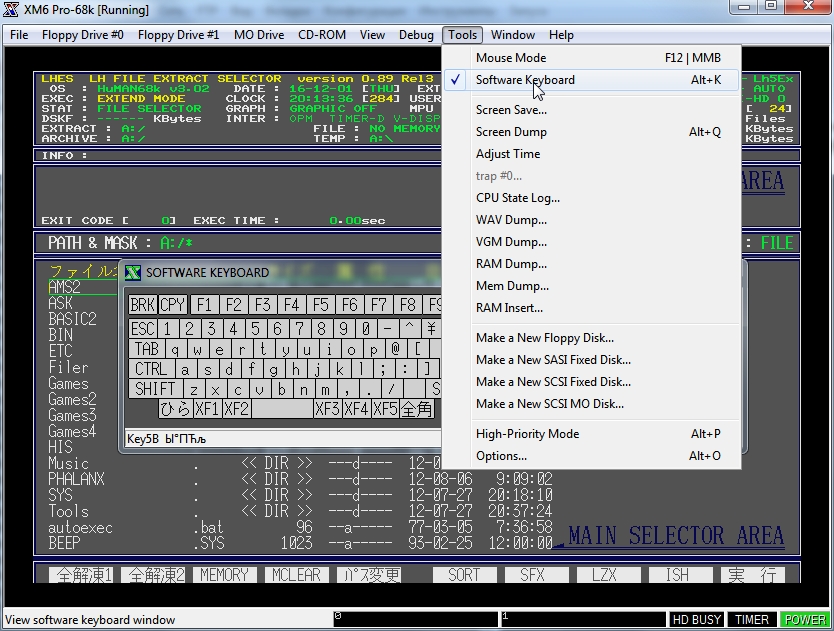Click the XF4 key on software keyboard
Screen dimensions: 834x631
[x=356, y=409]
